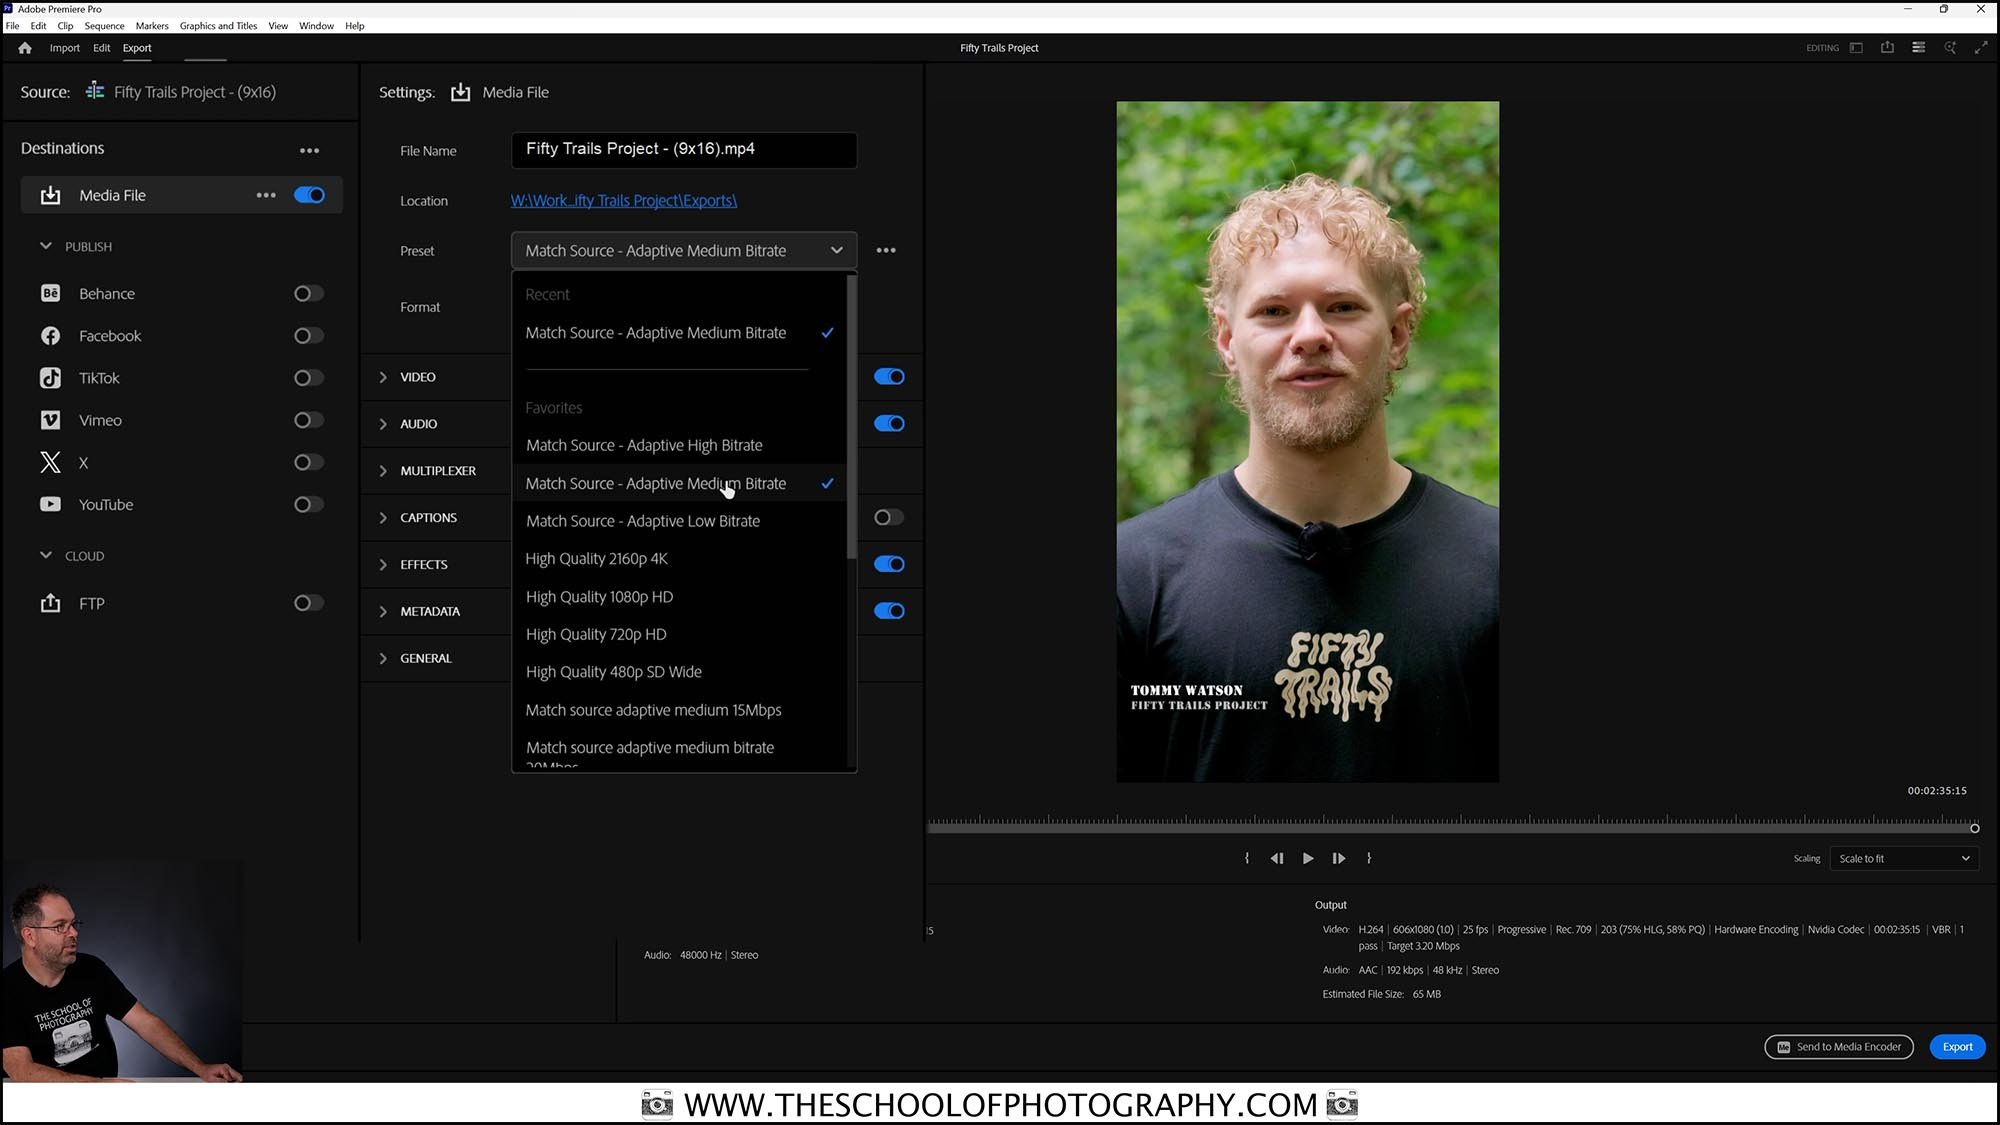Enable the Vimeo publish toggle
The width and height of the screenshot is (2000, 1125).
point(309,420)
